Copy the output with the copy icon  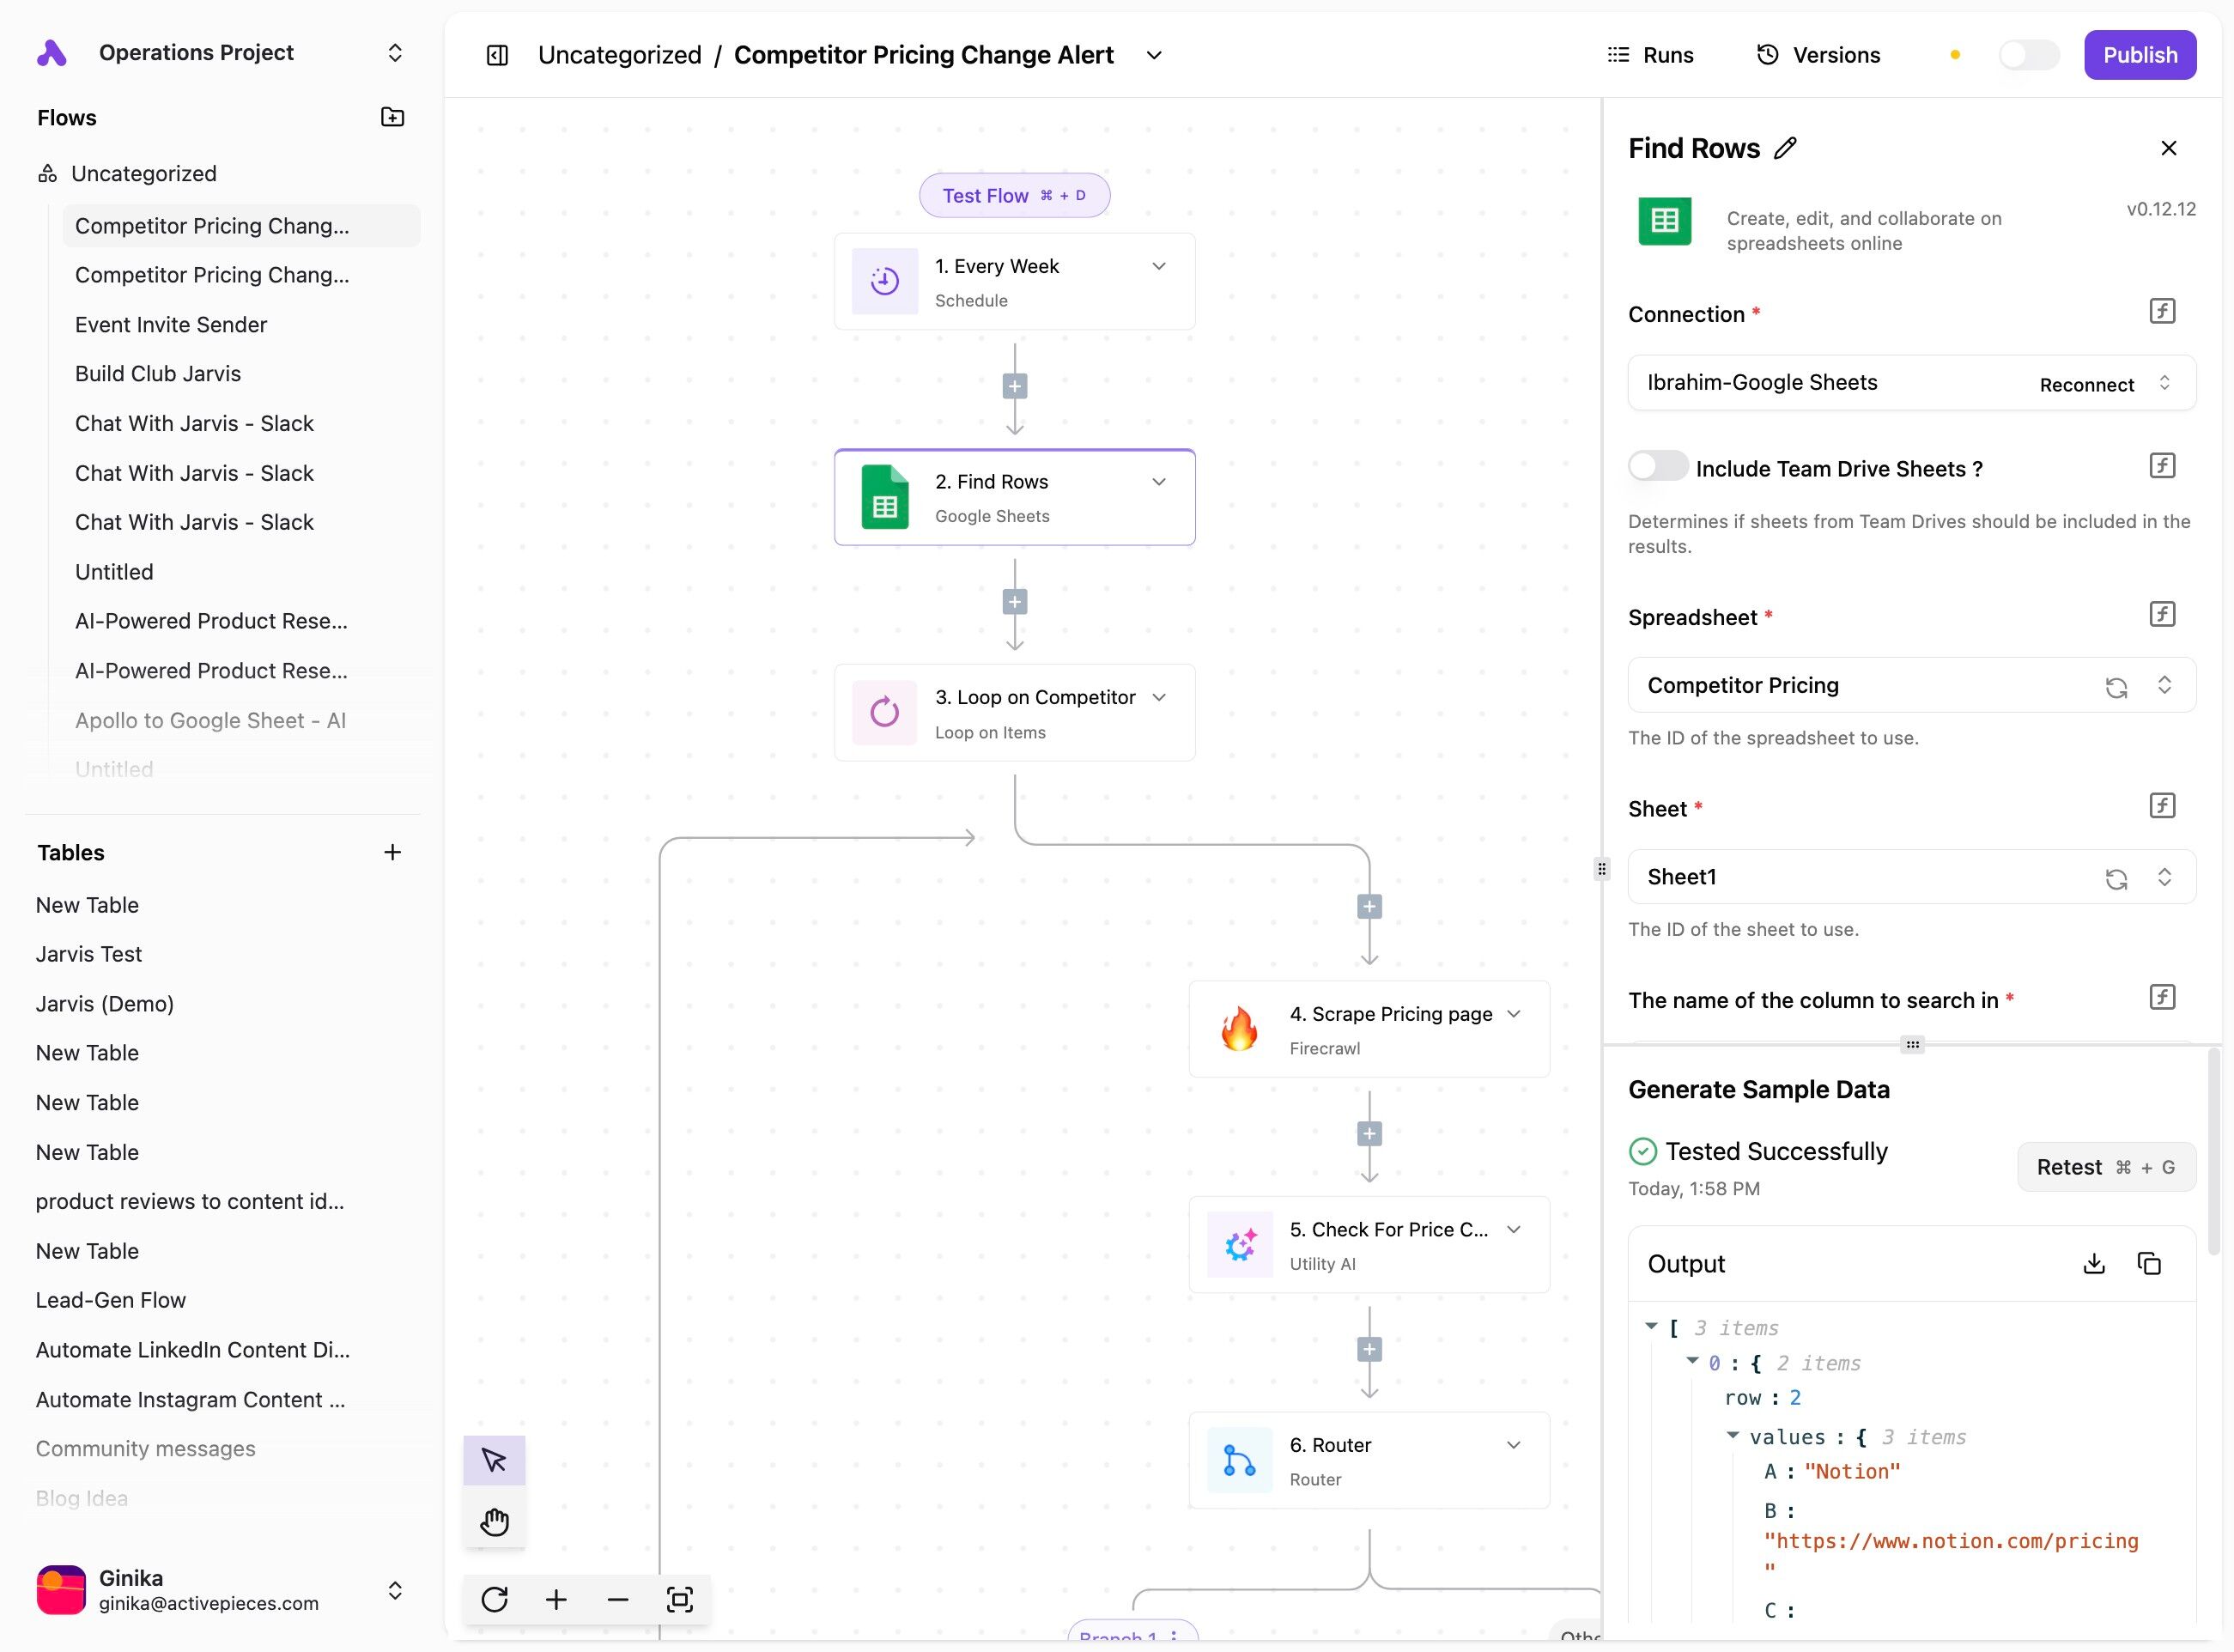(2149, 1264)
